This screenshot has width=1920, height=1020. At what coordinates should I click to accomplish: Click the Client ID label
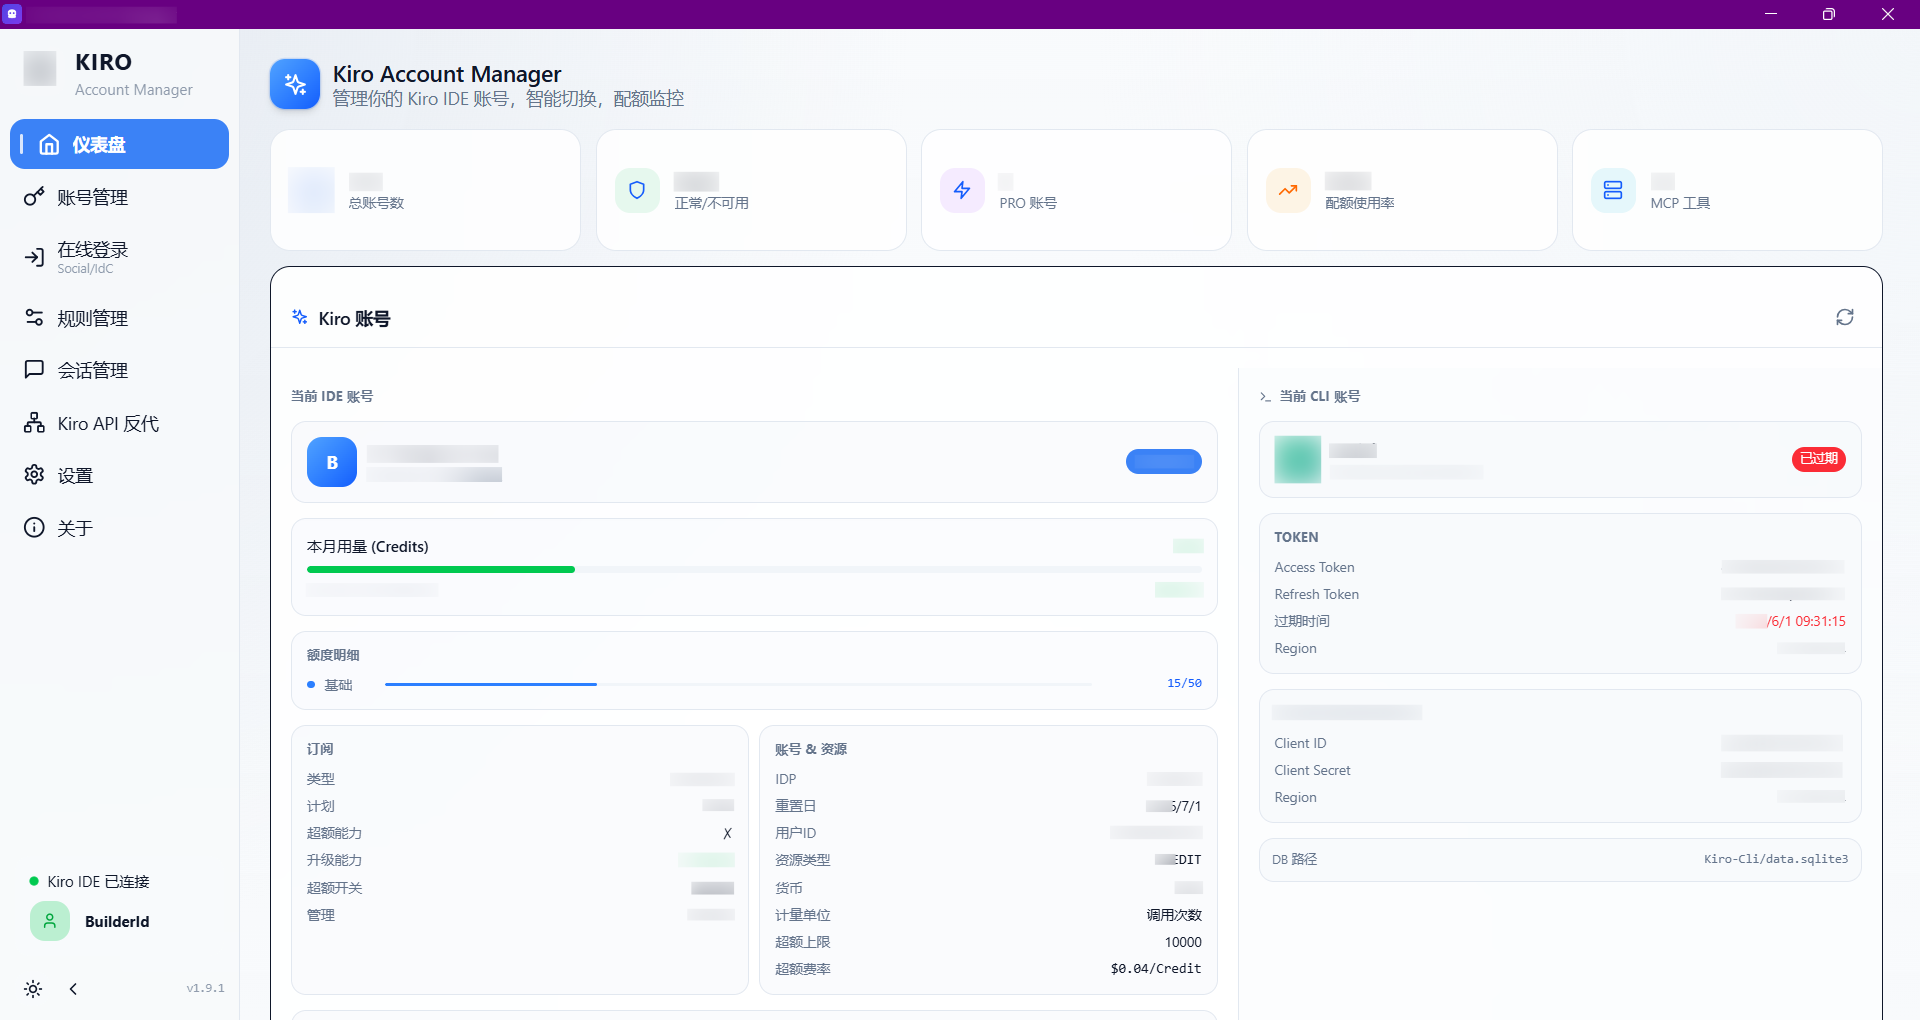tap(1300, 743)
